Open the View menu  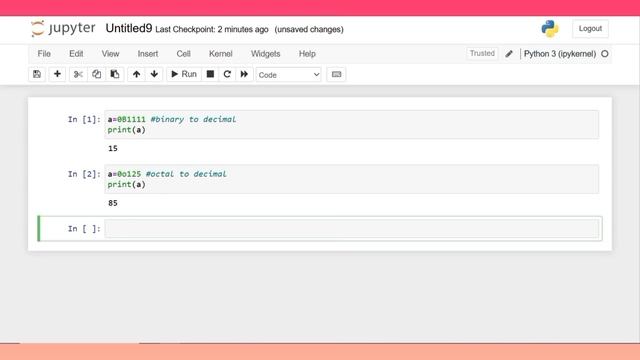(110, 54)
